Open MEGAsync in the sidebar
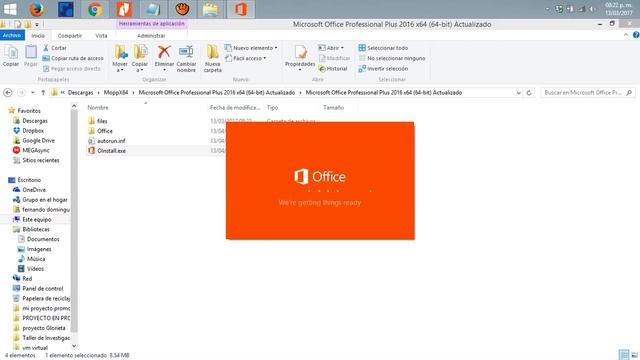 36,150
